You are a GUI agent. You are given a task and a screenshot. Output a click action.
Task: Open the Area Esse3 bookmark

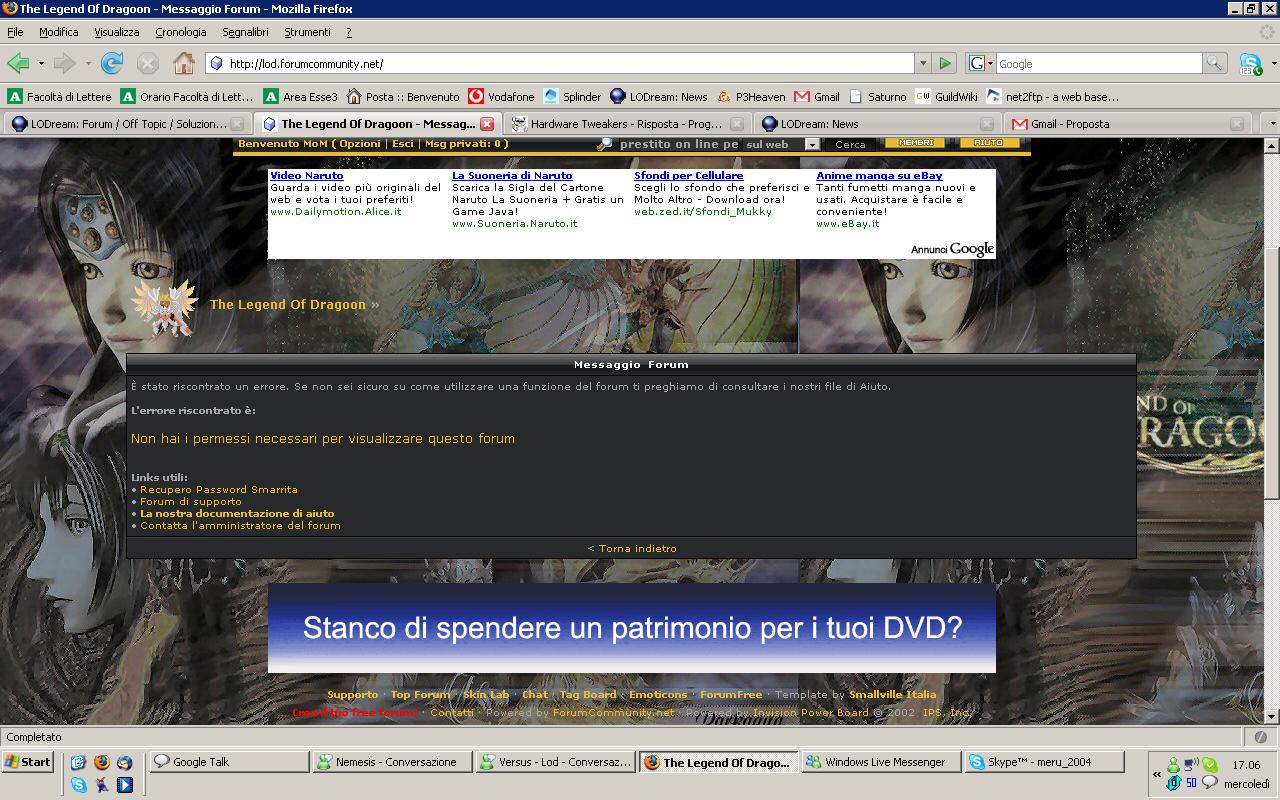[301, 97]
